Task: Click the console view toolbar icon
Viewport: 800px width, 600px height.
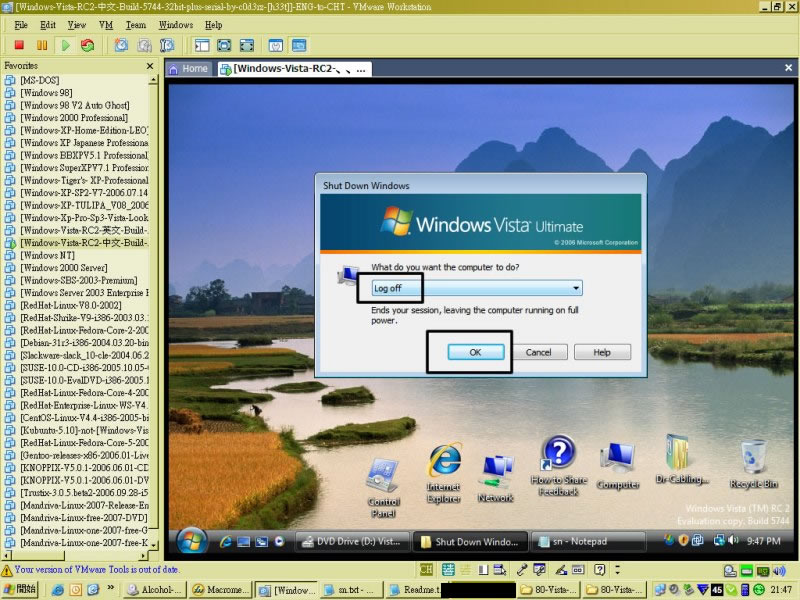Action: (299, 45)
